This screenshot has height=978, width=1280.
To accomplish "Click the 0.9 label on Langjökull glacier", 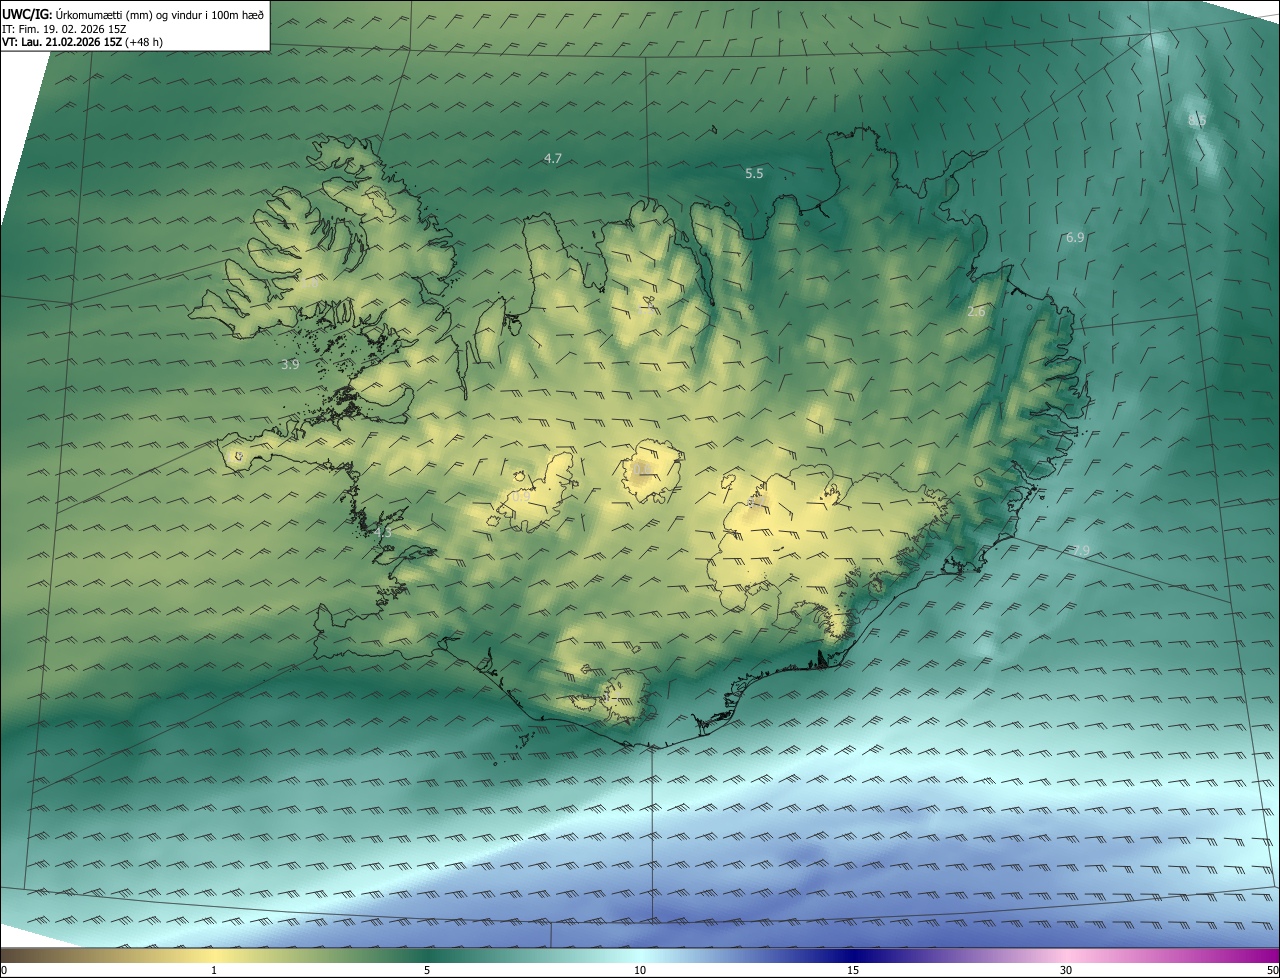I will 521,494.
